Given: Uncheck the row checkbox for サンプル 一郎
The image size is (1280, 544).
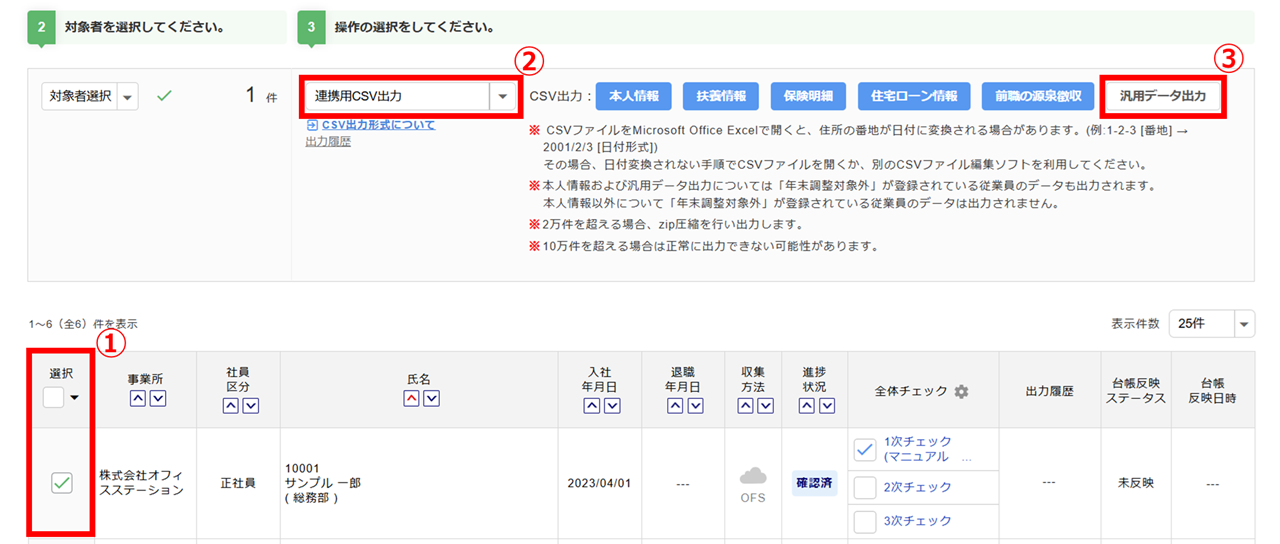Looking at the screenshot, I should [x=61, y=483].
